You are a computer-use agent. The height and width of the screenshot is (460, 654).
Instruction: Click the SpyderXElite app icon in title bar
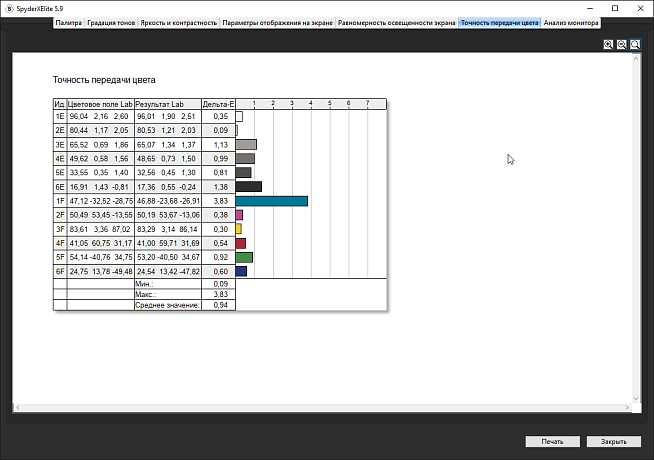point(7,8)
